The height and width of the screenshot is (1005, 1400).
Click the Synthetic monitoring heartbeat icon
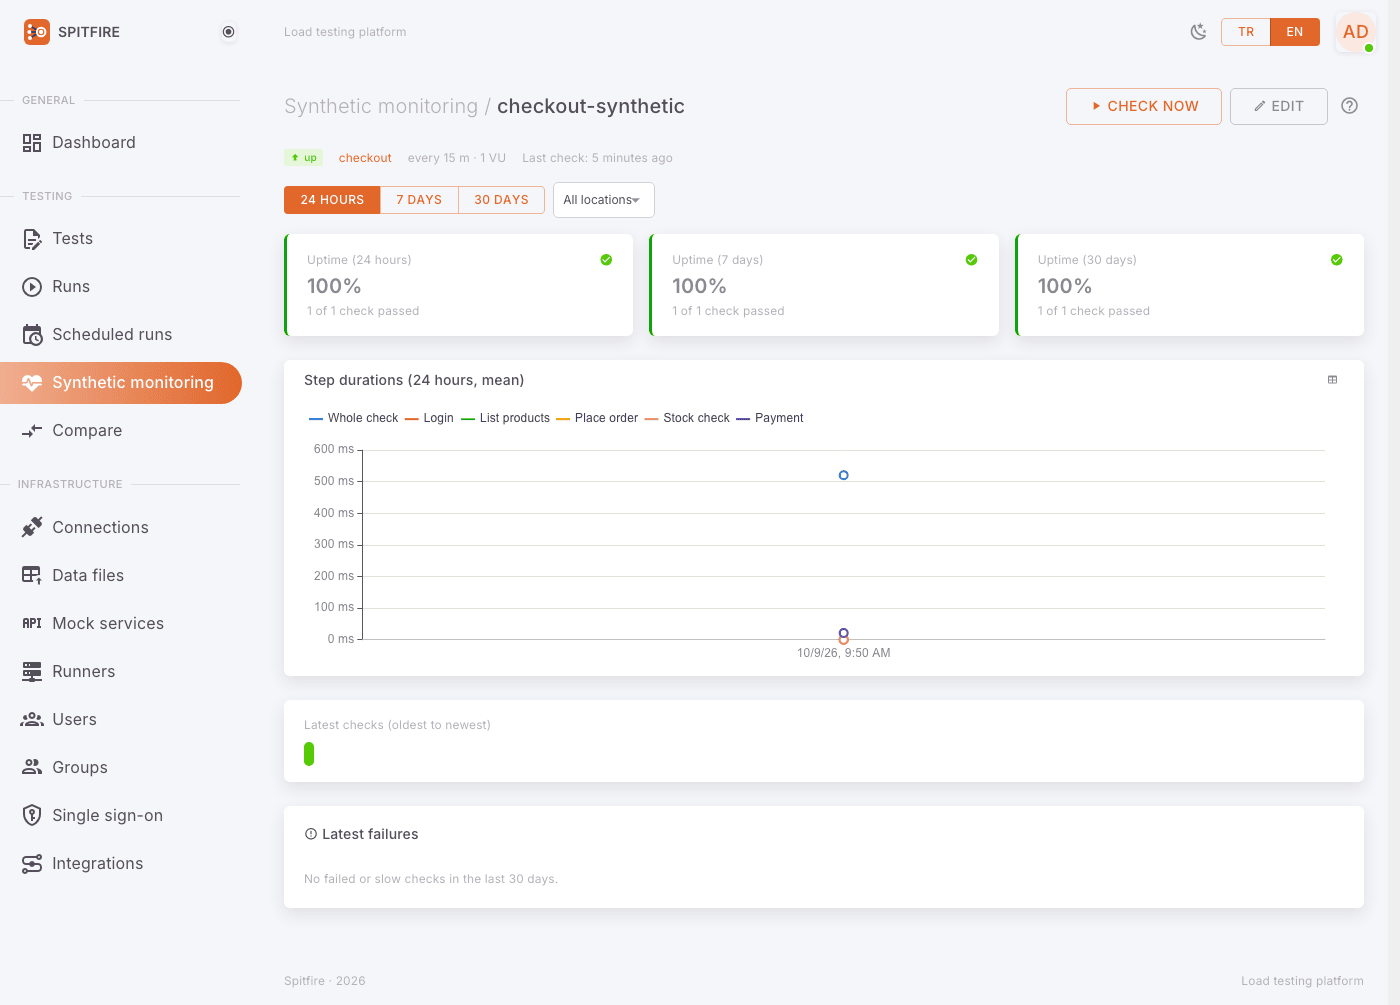pyautogui.click(x=32, y=383)
